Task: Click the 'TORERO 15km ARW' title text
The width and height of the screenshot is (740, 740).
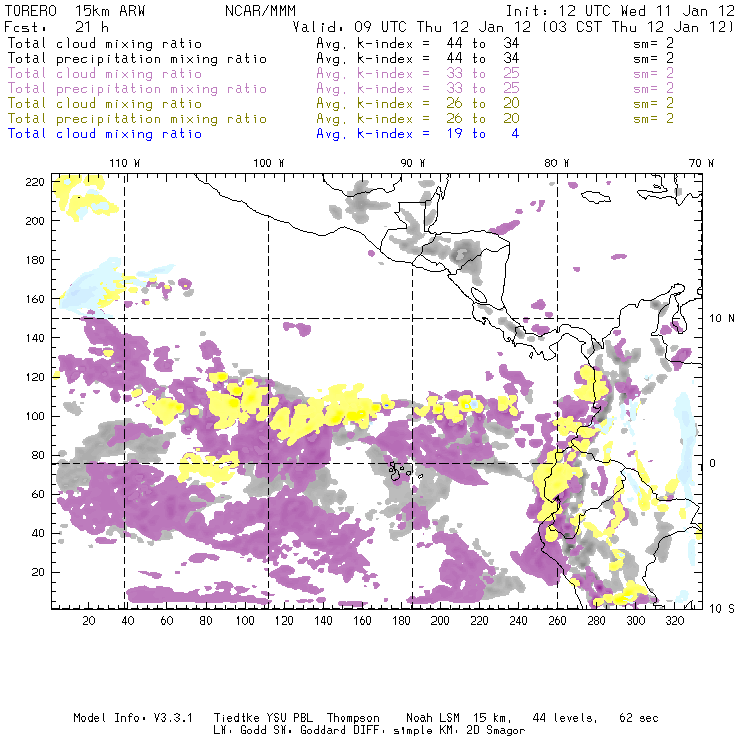Action: [x=75, y=11]
